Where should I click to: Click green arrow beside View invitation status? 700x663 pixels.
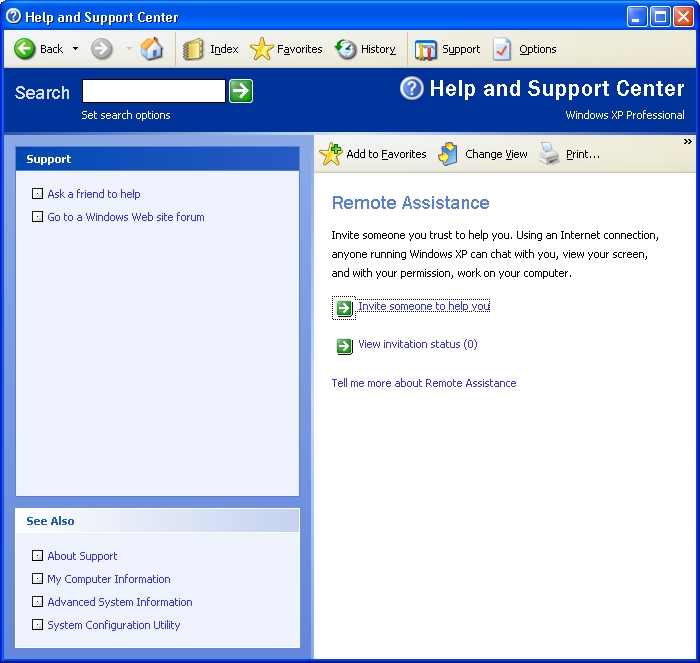344,346
